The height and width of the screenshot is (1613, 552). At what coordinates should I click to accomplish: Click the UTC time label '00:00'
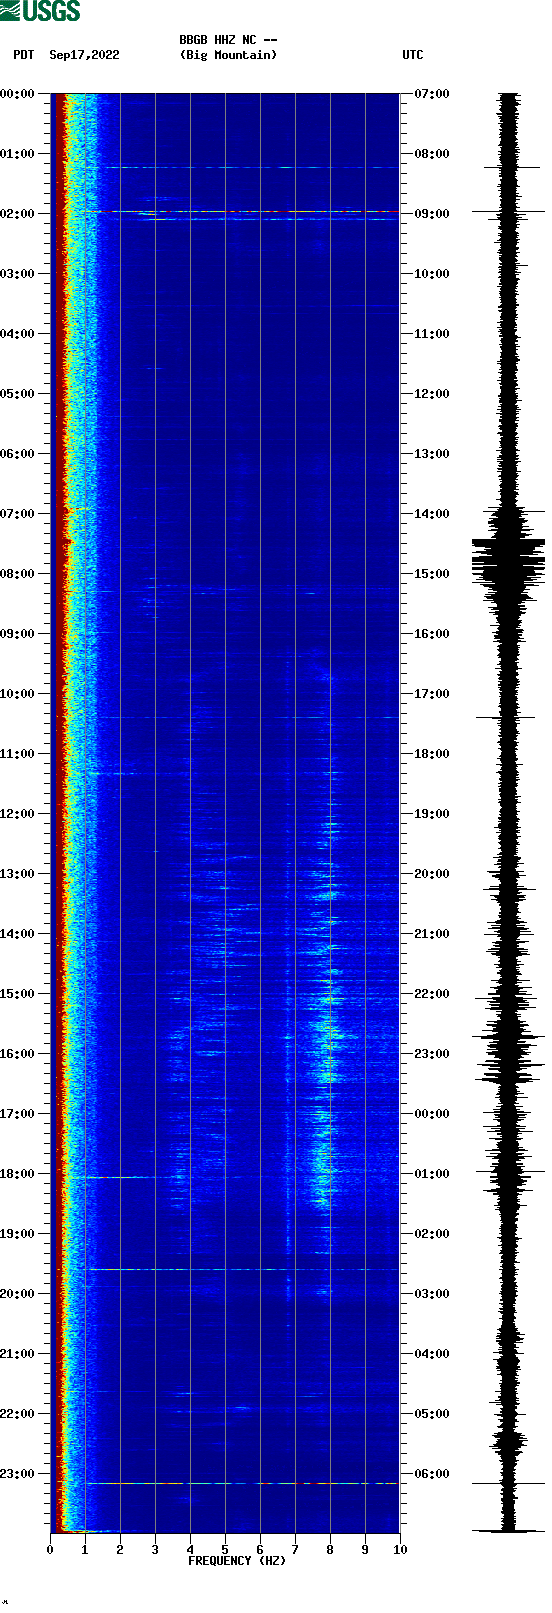click(x=432, y=1114)
